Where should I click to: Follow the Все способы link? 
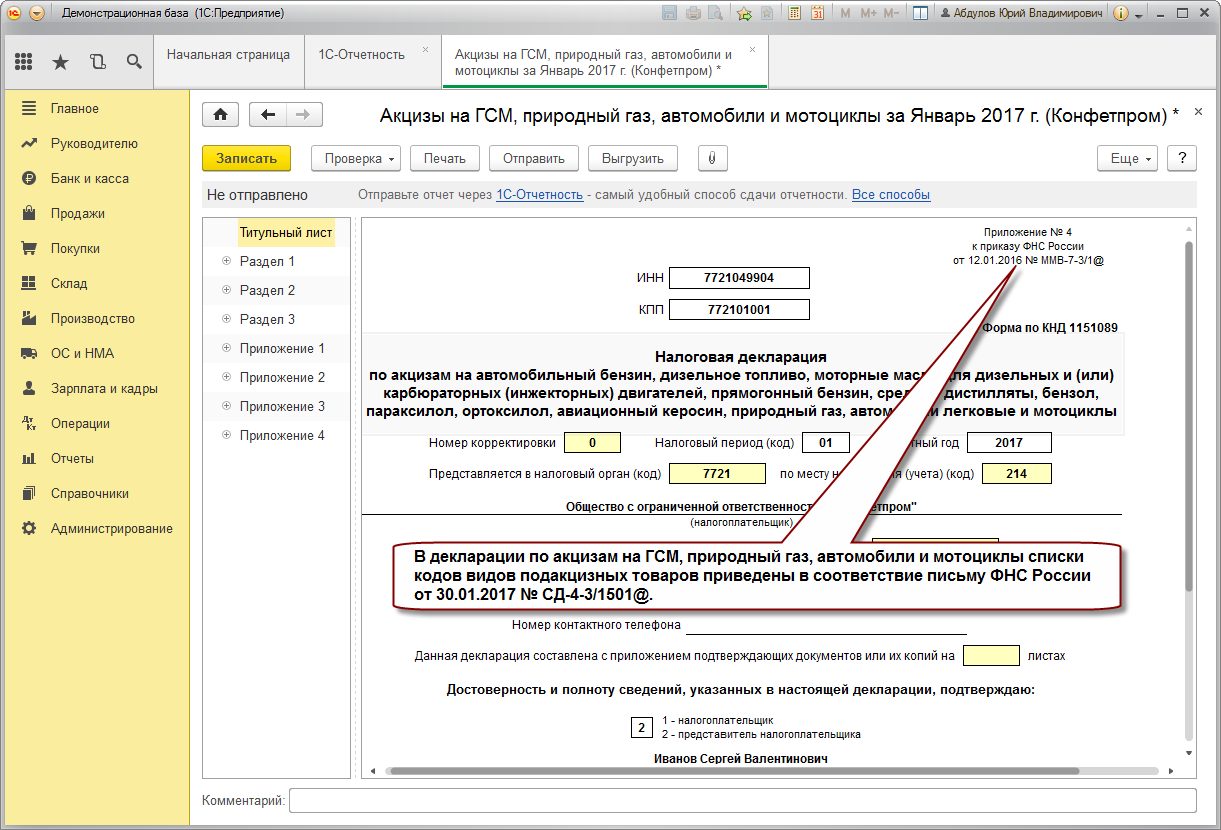coord(891,195)
